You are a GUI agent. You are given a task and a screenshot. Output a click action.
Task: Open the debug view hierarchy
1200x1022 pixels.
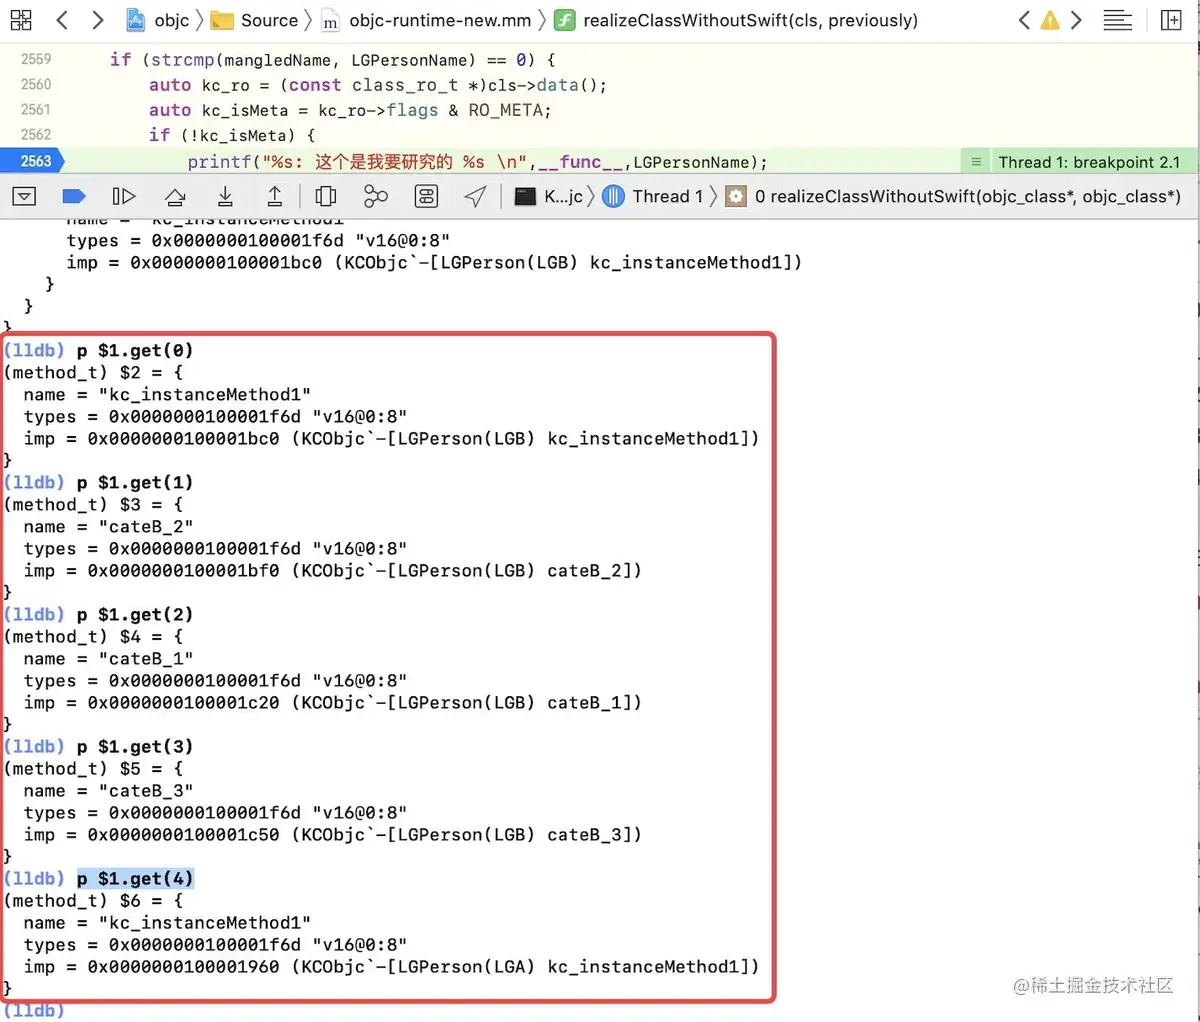coord(326,197)
